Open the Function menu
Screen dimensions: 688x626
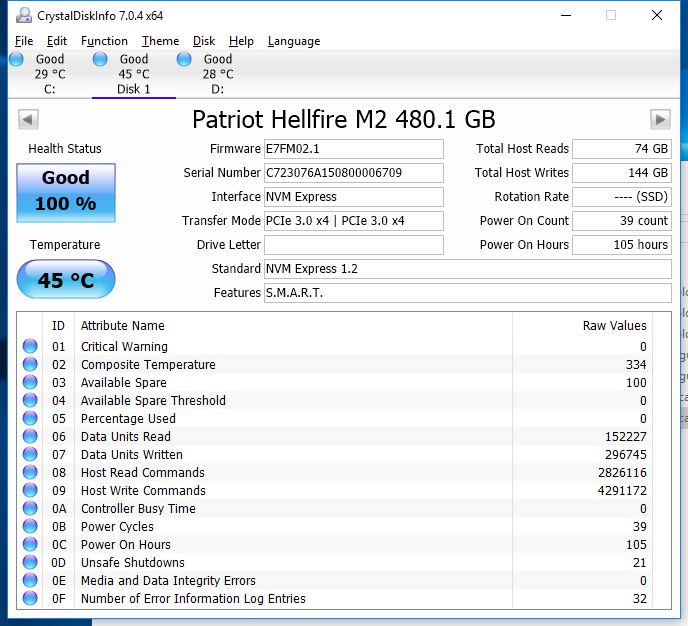click(x=104, y=41)
